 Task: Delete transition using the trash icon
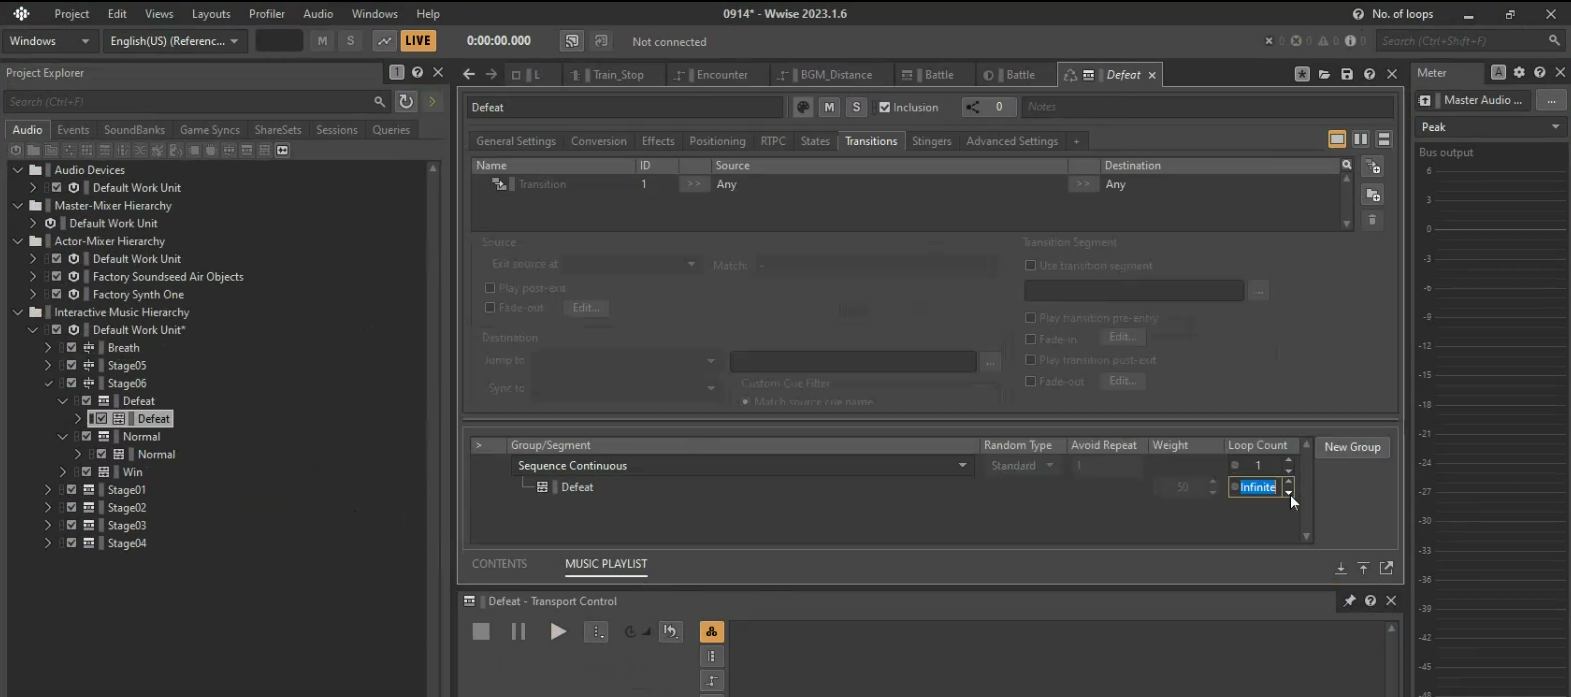click(x=1373, y=220)
